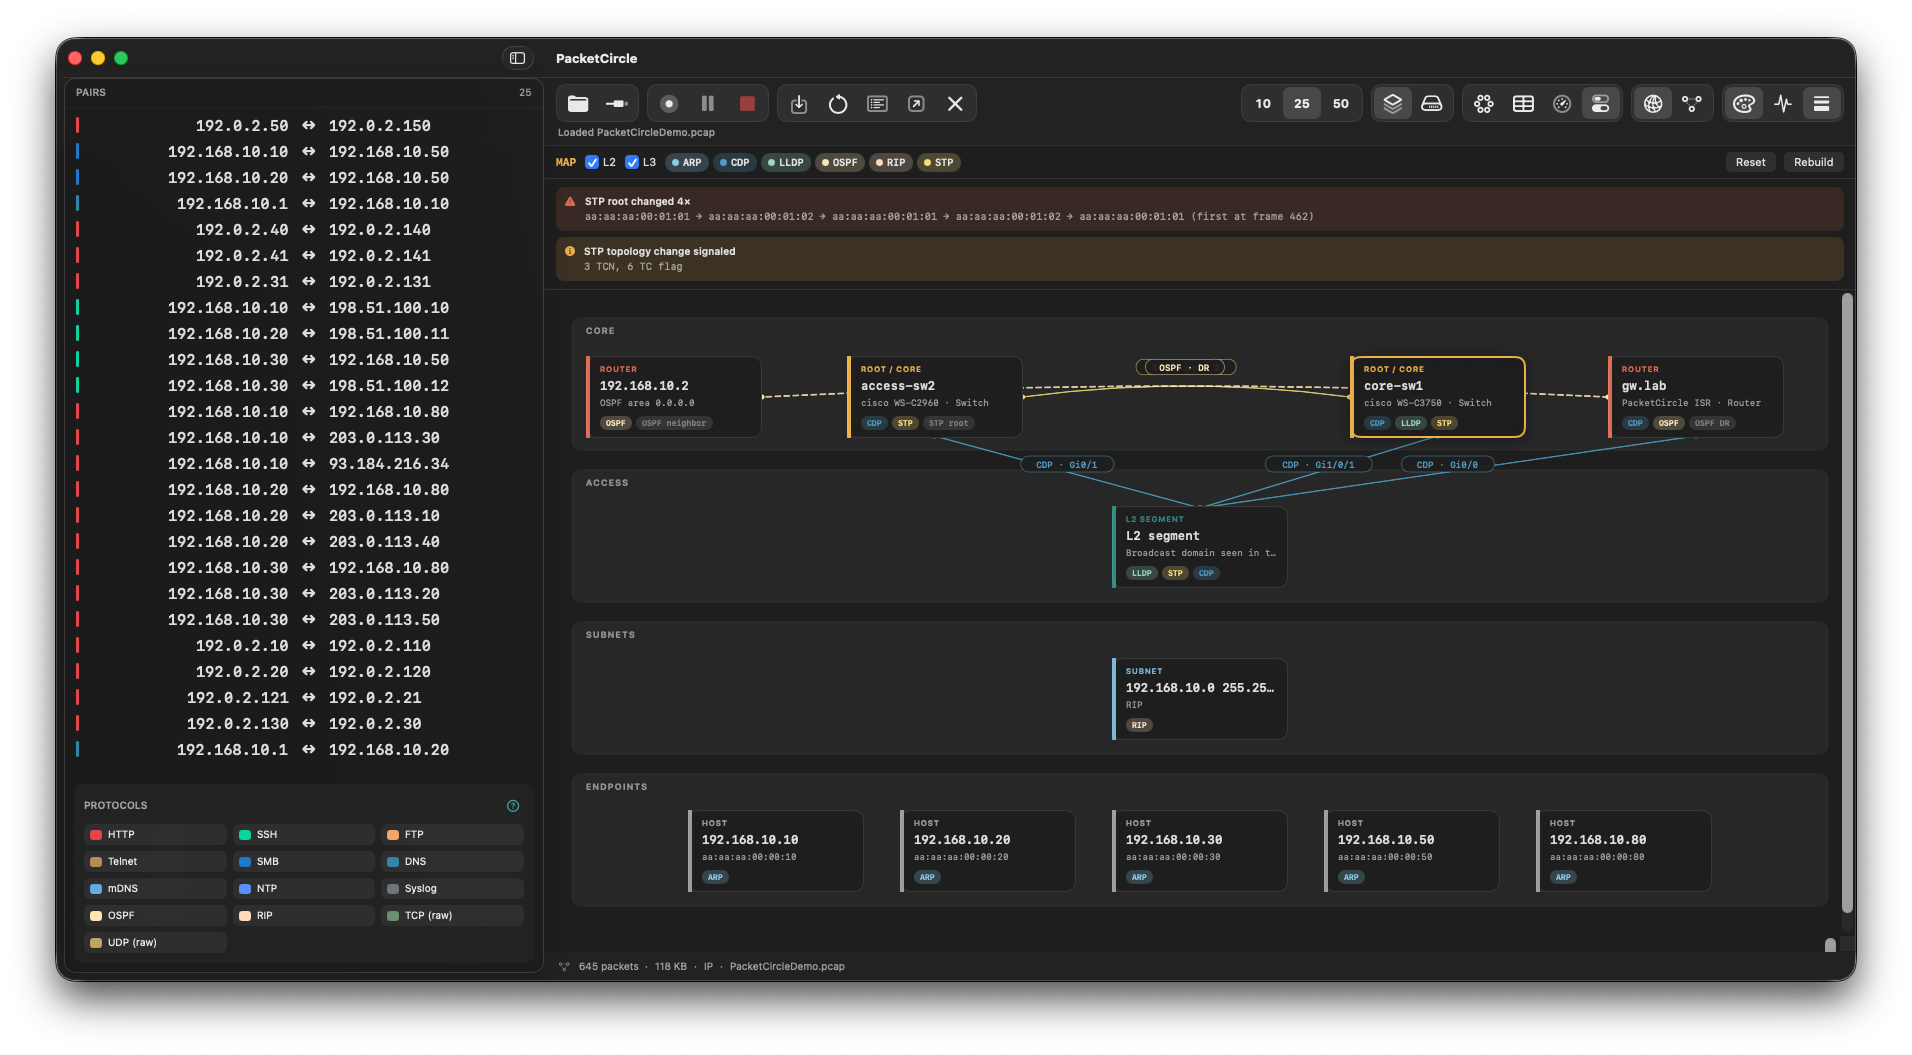Viewport: 1912px width, 1055px height.
Task: Set pair count to 25
Action: 1302,104
